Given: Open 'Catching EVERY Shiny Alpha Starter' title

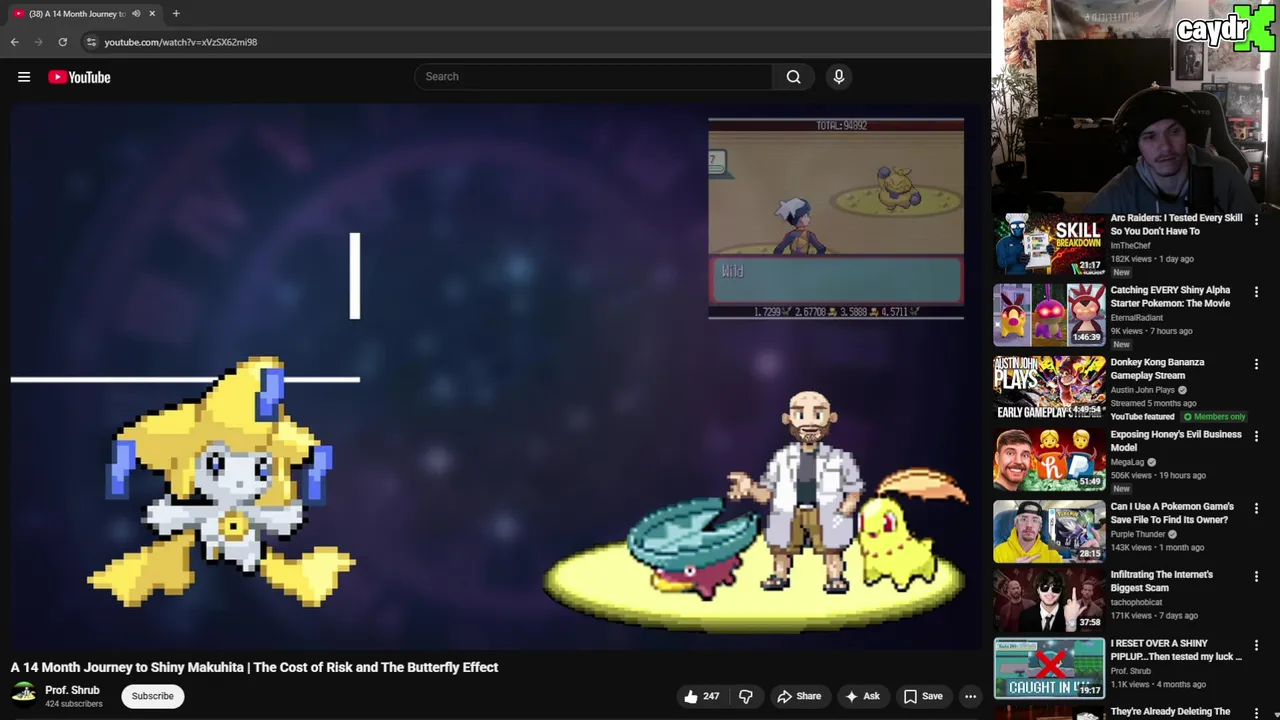Looking at the screenshot, I should 1170,296.
